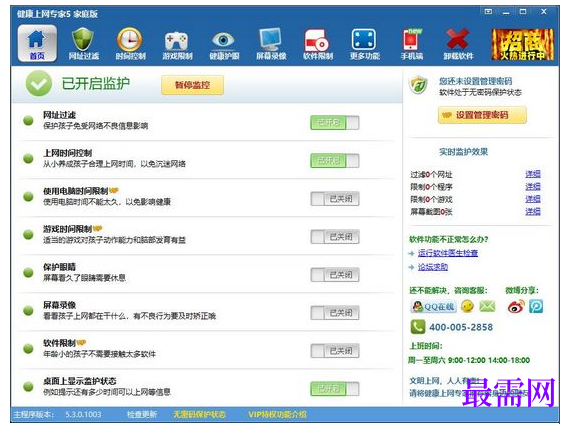
Task: Click the green phone icon
Action: point(418,327)
